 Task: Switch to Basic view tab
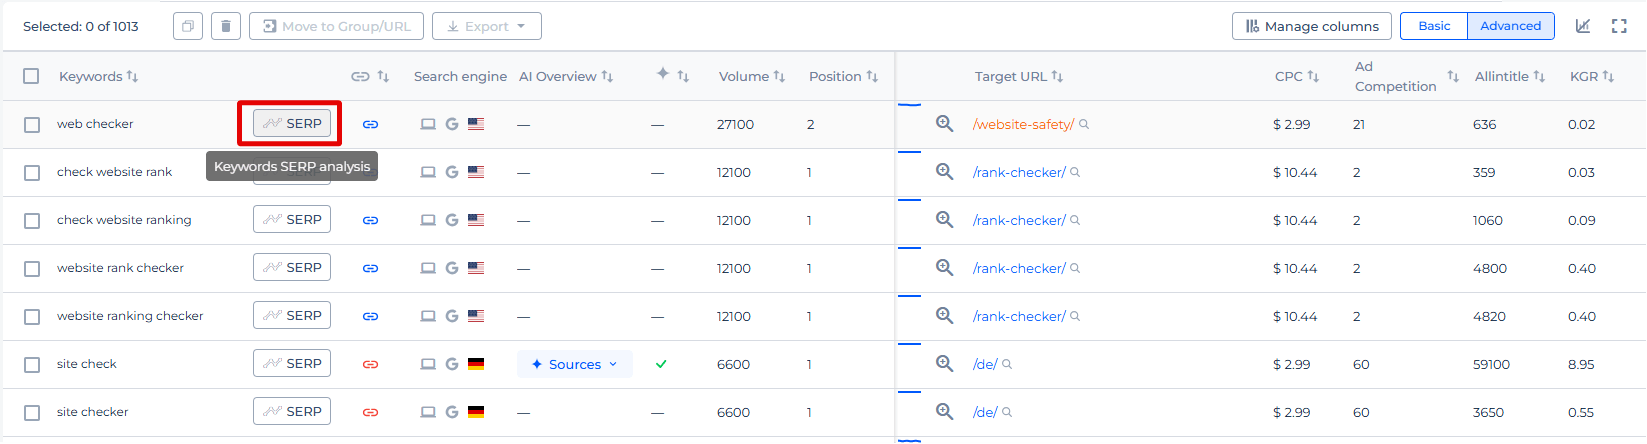pyautogui.click(x=1434, y=26)
